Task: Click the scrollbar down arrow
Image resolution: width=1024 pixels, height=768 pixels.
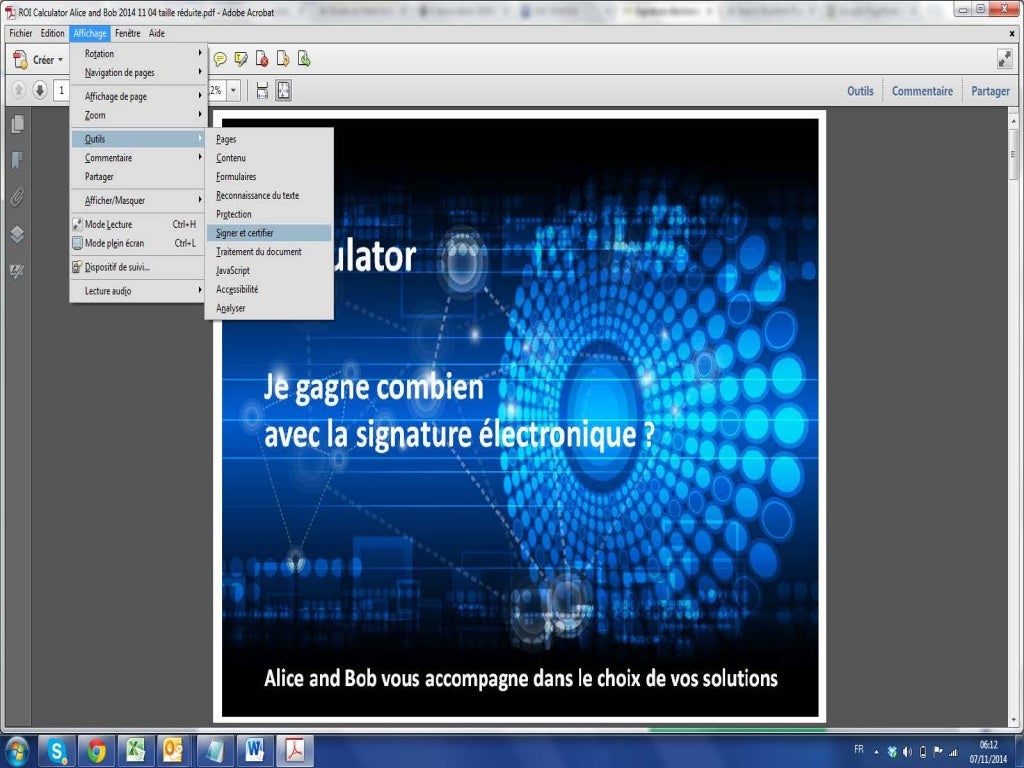Action: pyautogui.click(x=1014, y=720)
